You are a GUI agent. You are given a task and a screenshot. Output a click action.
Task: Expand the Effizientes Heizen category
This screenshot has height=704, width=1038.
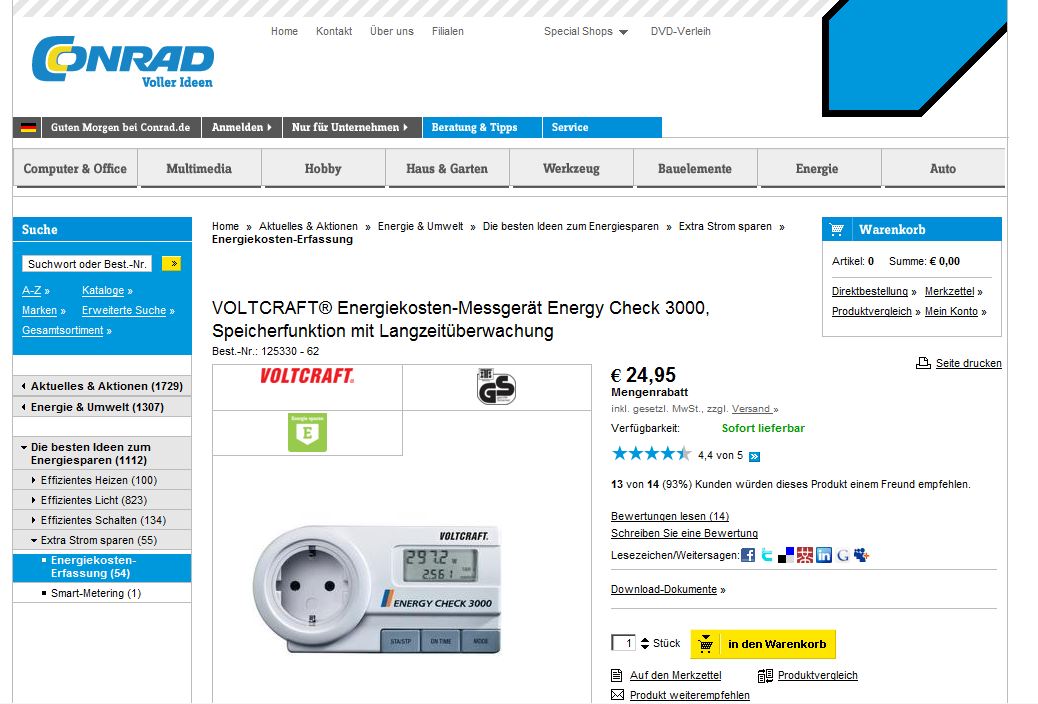click(x=34, y=480)
